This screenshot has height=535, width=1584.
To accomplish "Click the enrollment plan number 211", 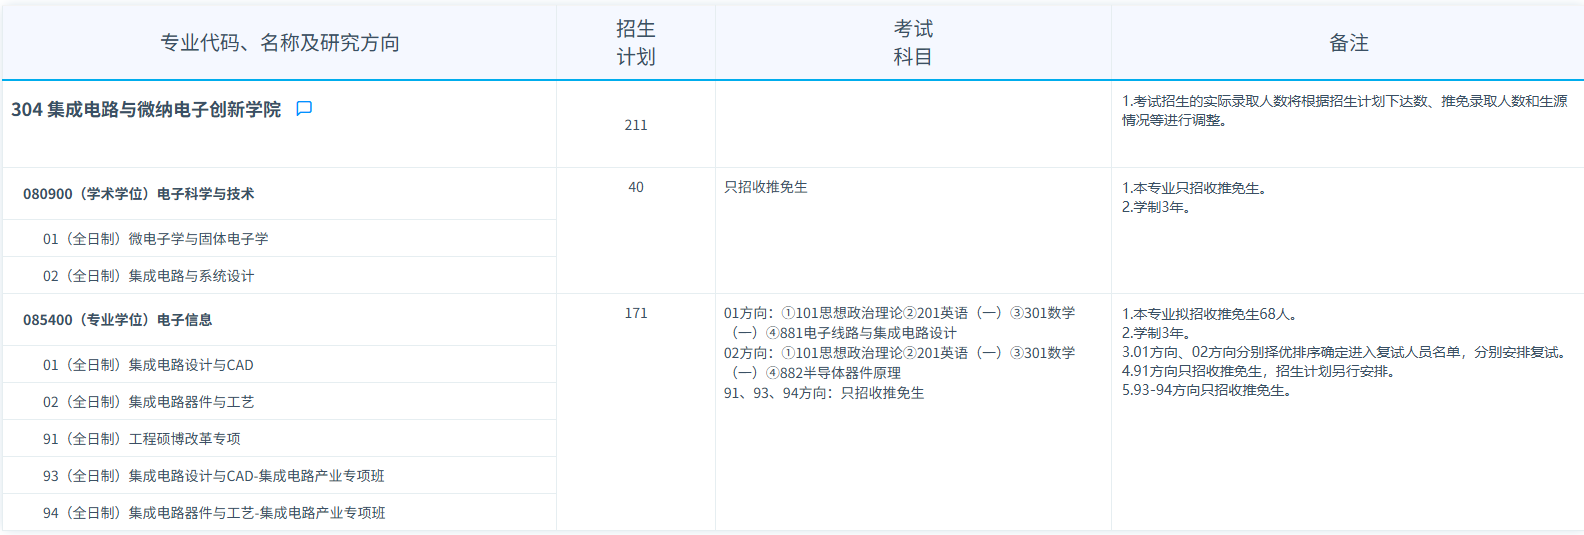I will point(636,125).
